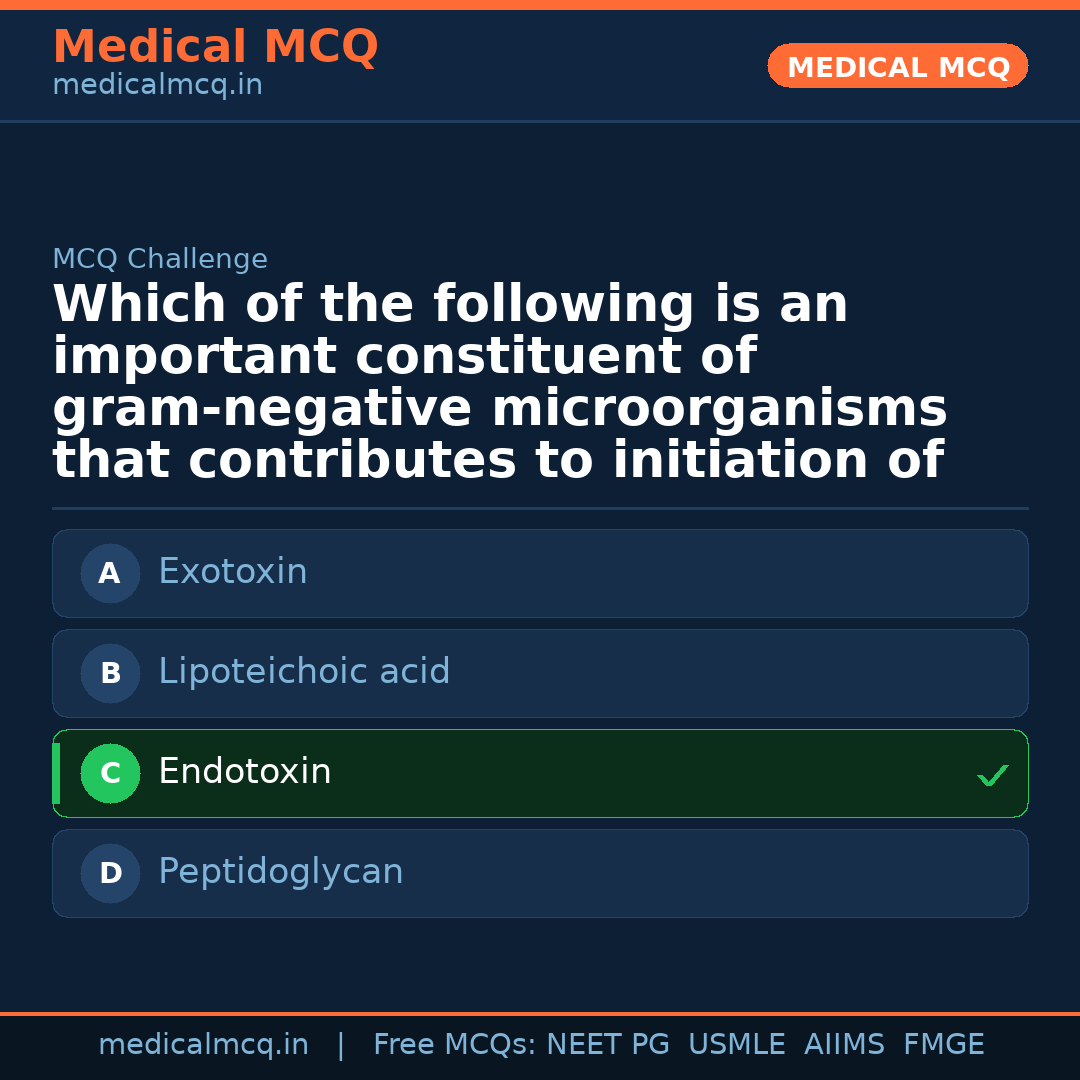Click the large orange Medical MCQ header title
Screen dimensions: 1080x1080
[215, 47]
